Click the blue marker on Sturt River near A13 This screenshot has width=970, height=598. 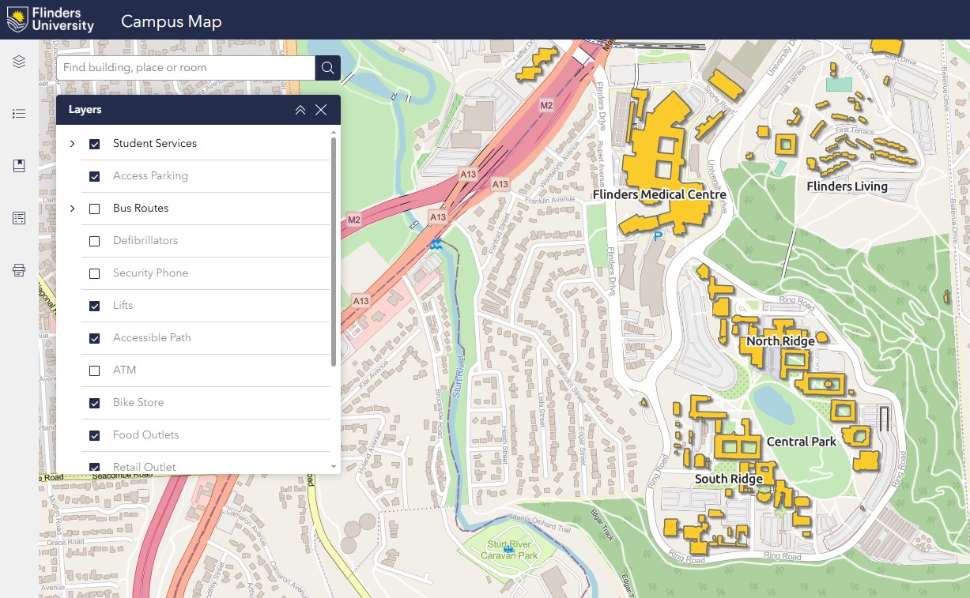click(x=437, y=245)
